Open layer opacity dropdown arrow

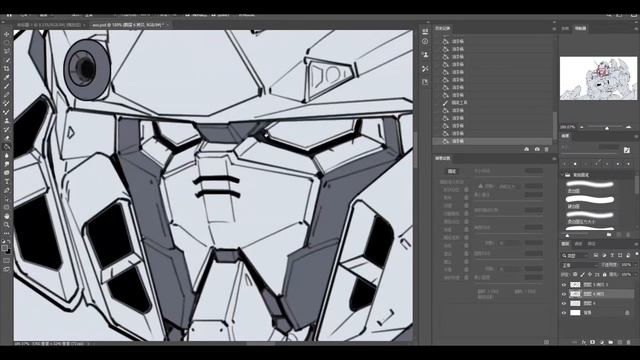[x=636, y=265]
